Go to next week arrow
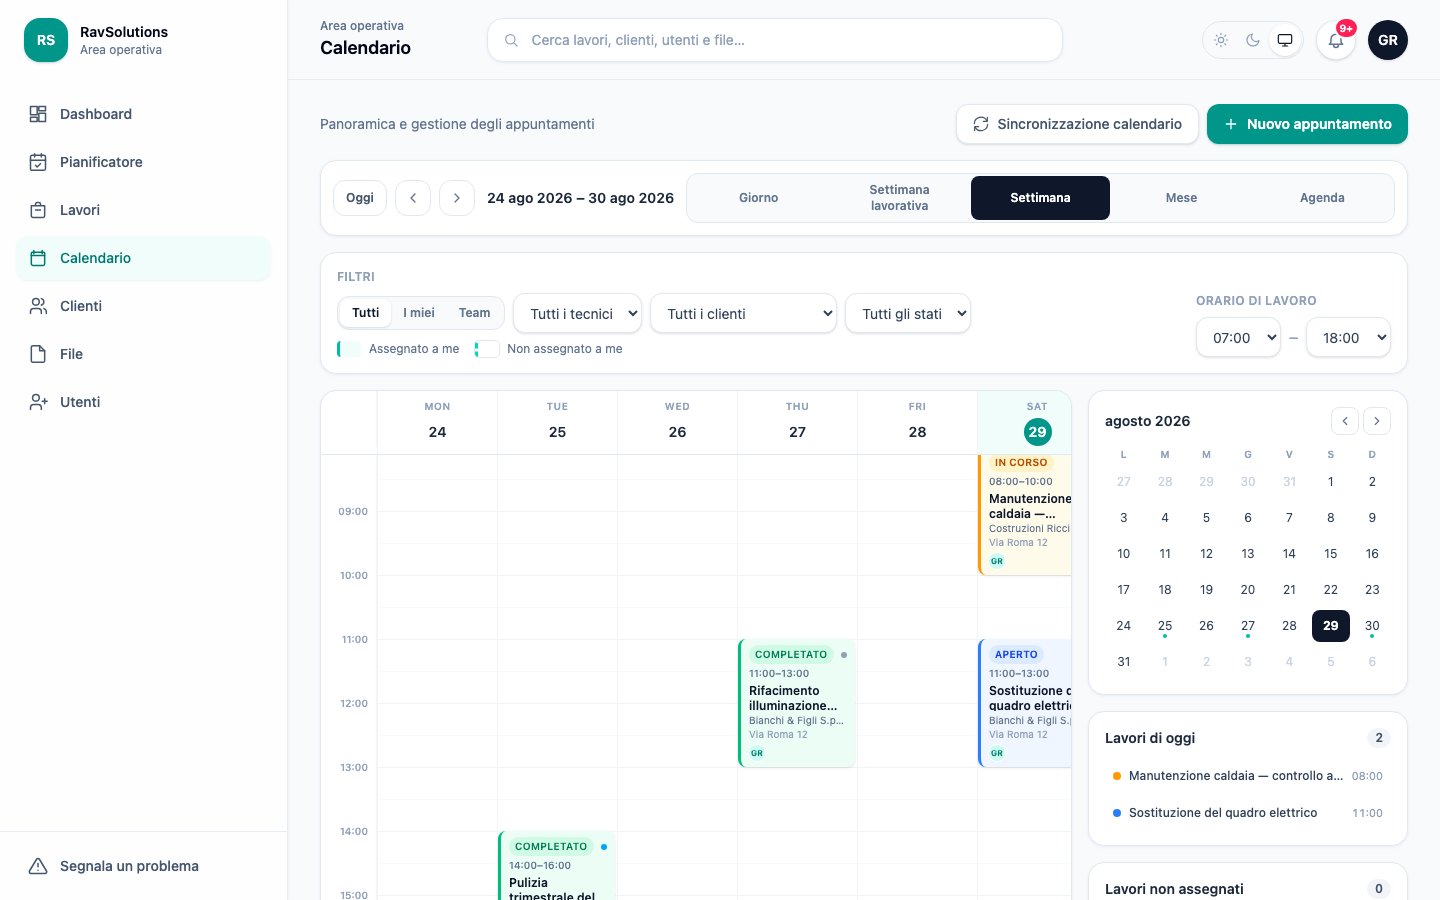Screen dimensions: 1440x900 pos(457,198)
